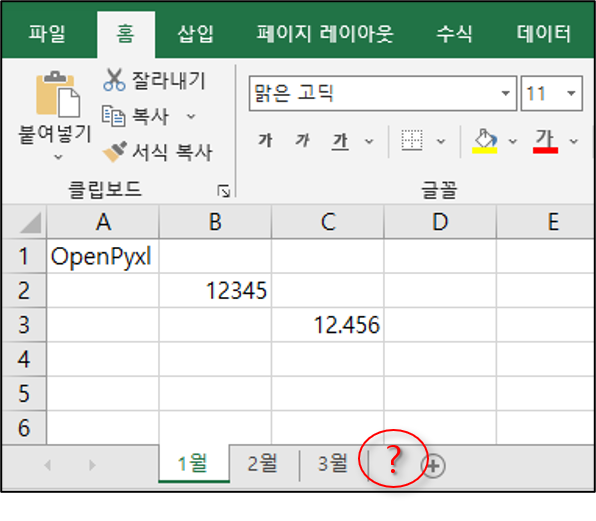
Task: Click the Copy (복사) button
Action: [135, 116]
